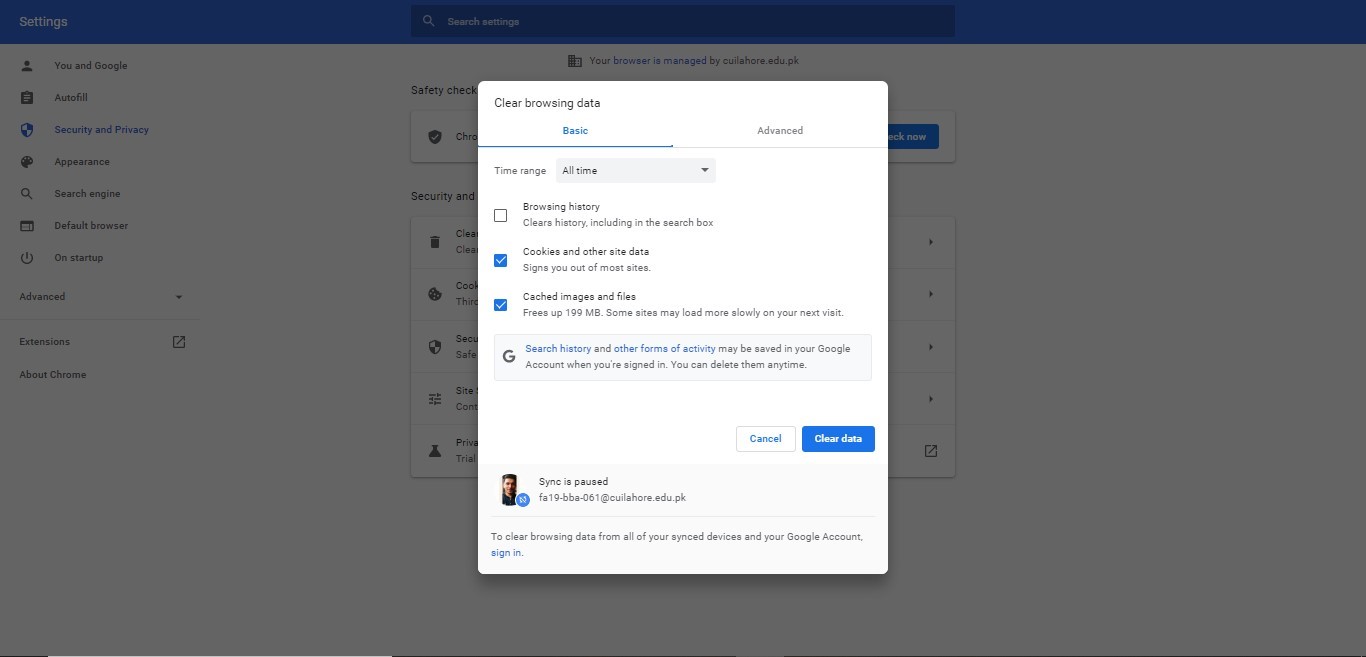The image size is (1366, 657).
Task: Click the flask icon in the Settings list
Action: point(435,451)
